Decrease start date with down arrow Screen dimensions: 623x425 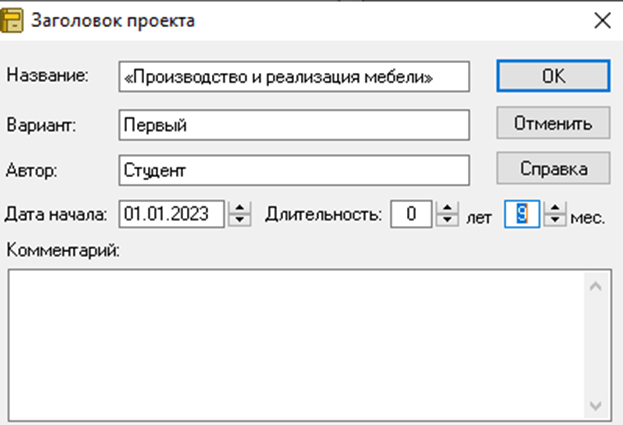coord(240,220)
